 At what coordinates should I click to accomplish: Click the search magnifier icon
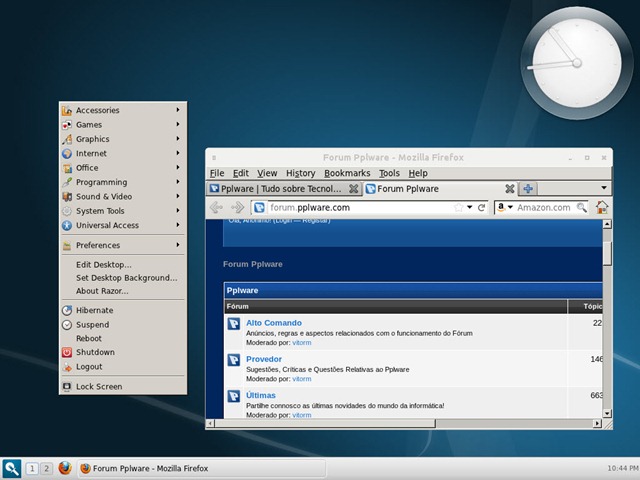[x=582, y=207]
